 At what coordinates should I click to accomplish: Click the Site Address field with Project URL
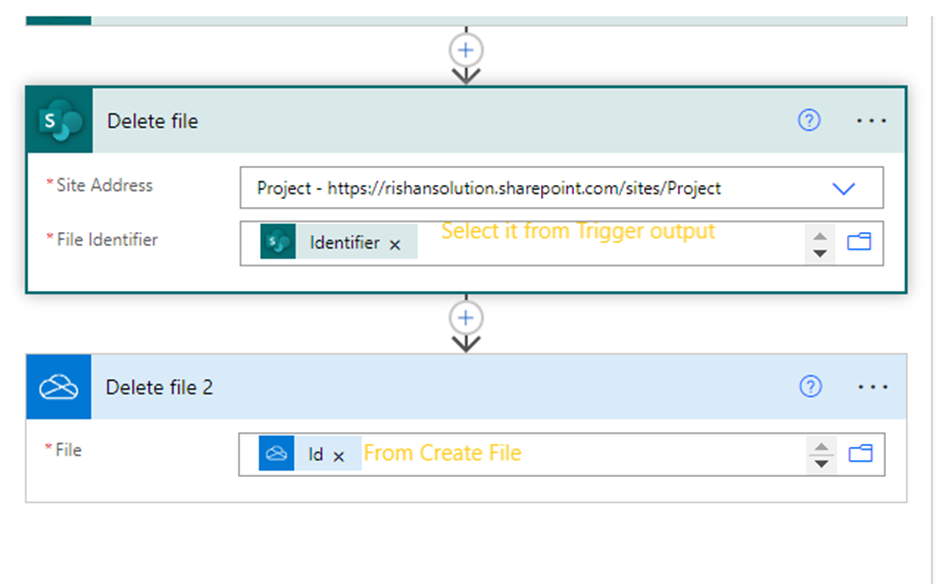(561, 188)
